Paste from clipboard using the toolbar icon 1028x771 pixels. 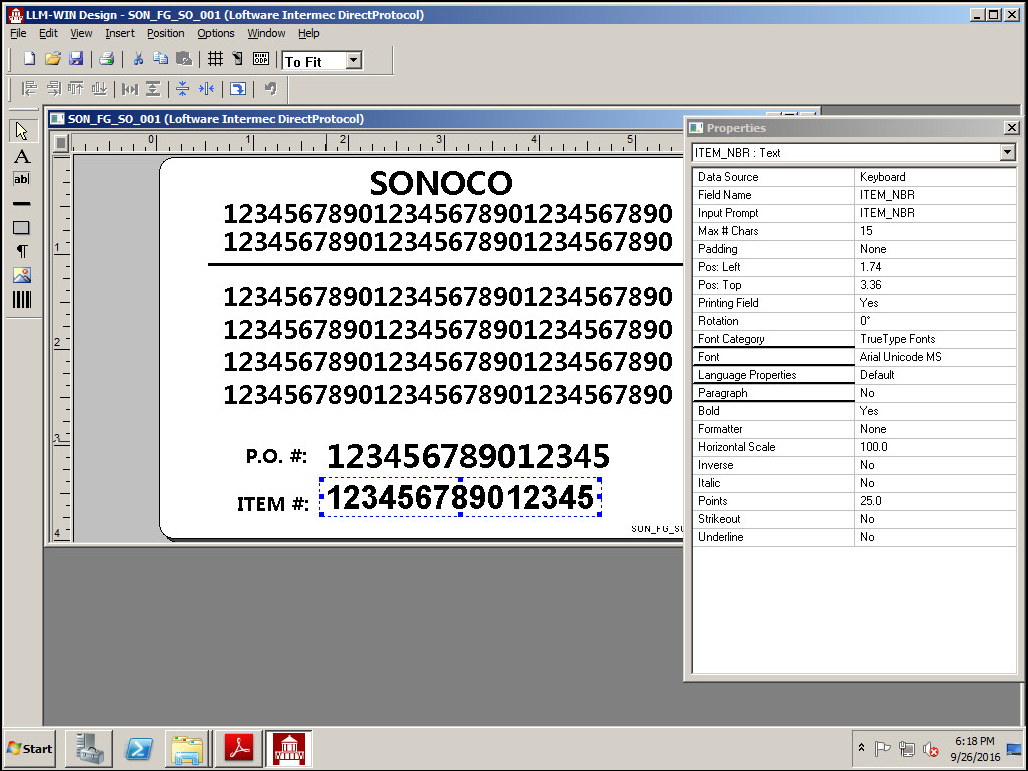(x=184, y=59)
